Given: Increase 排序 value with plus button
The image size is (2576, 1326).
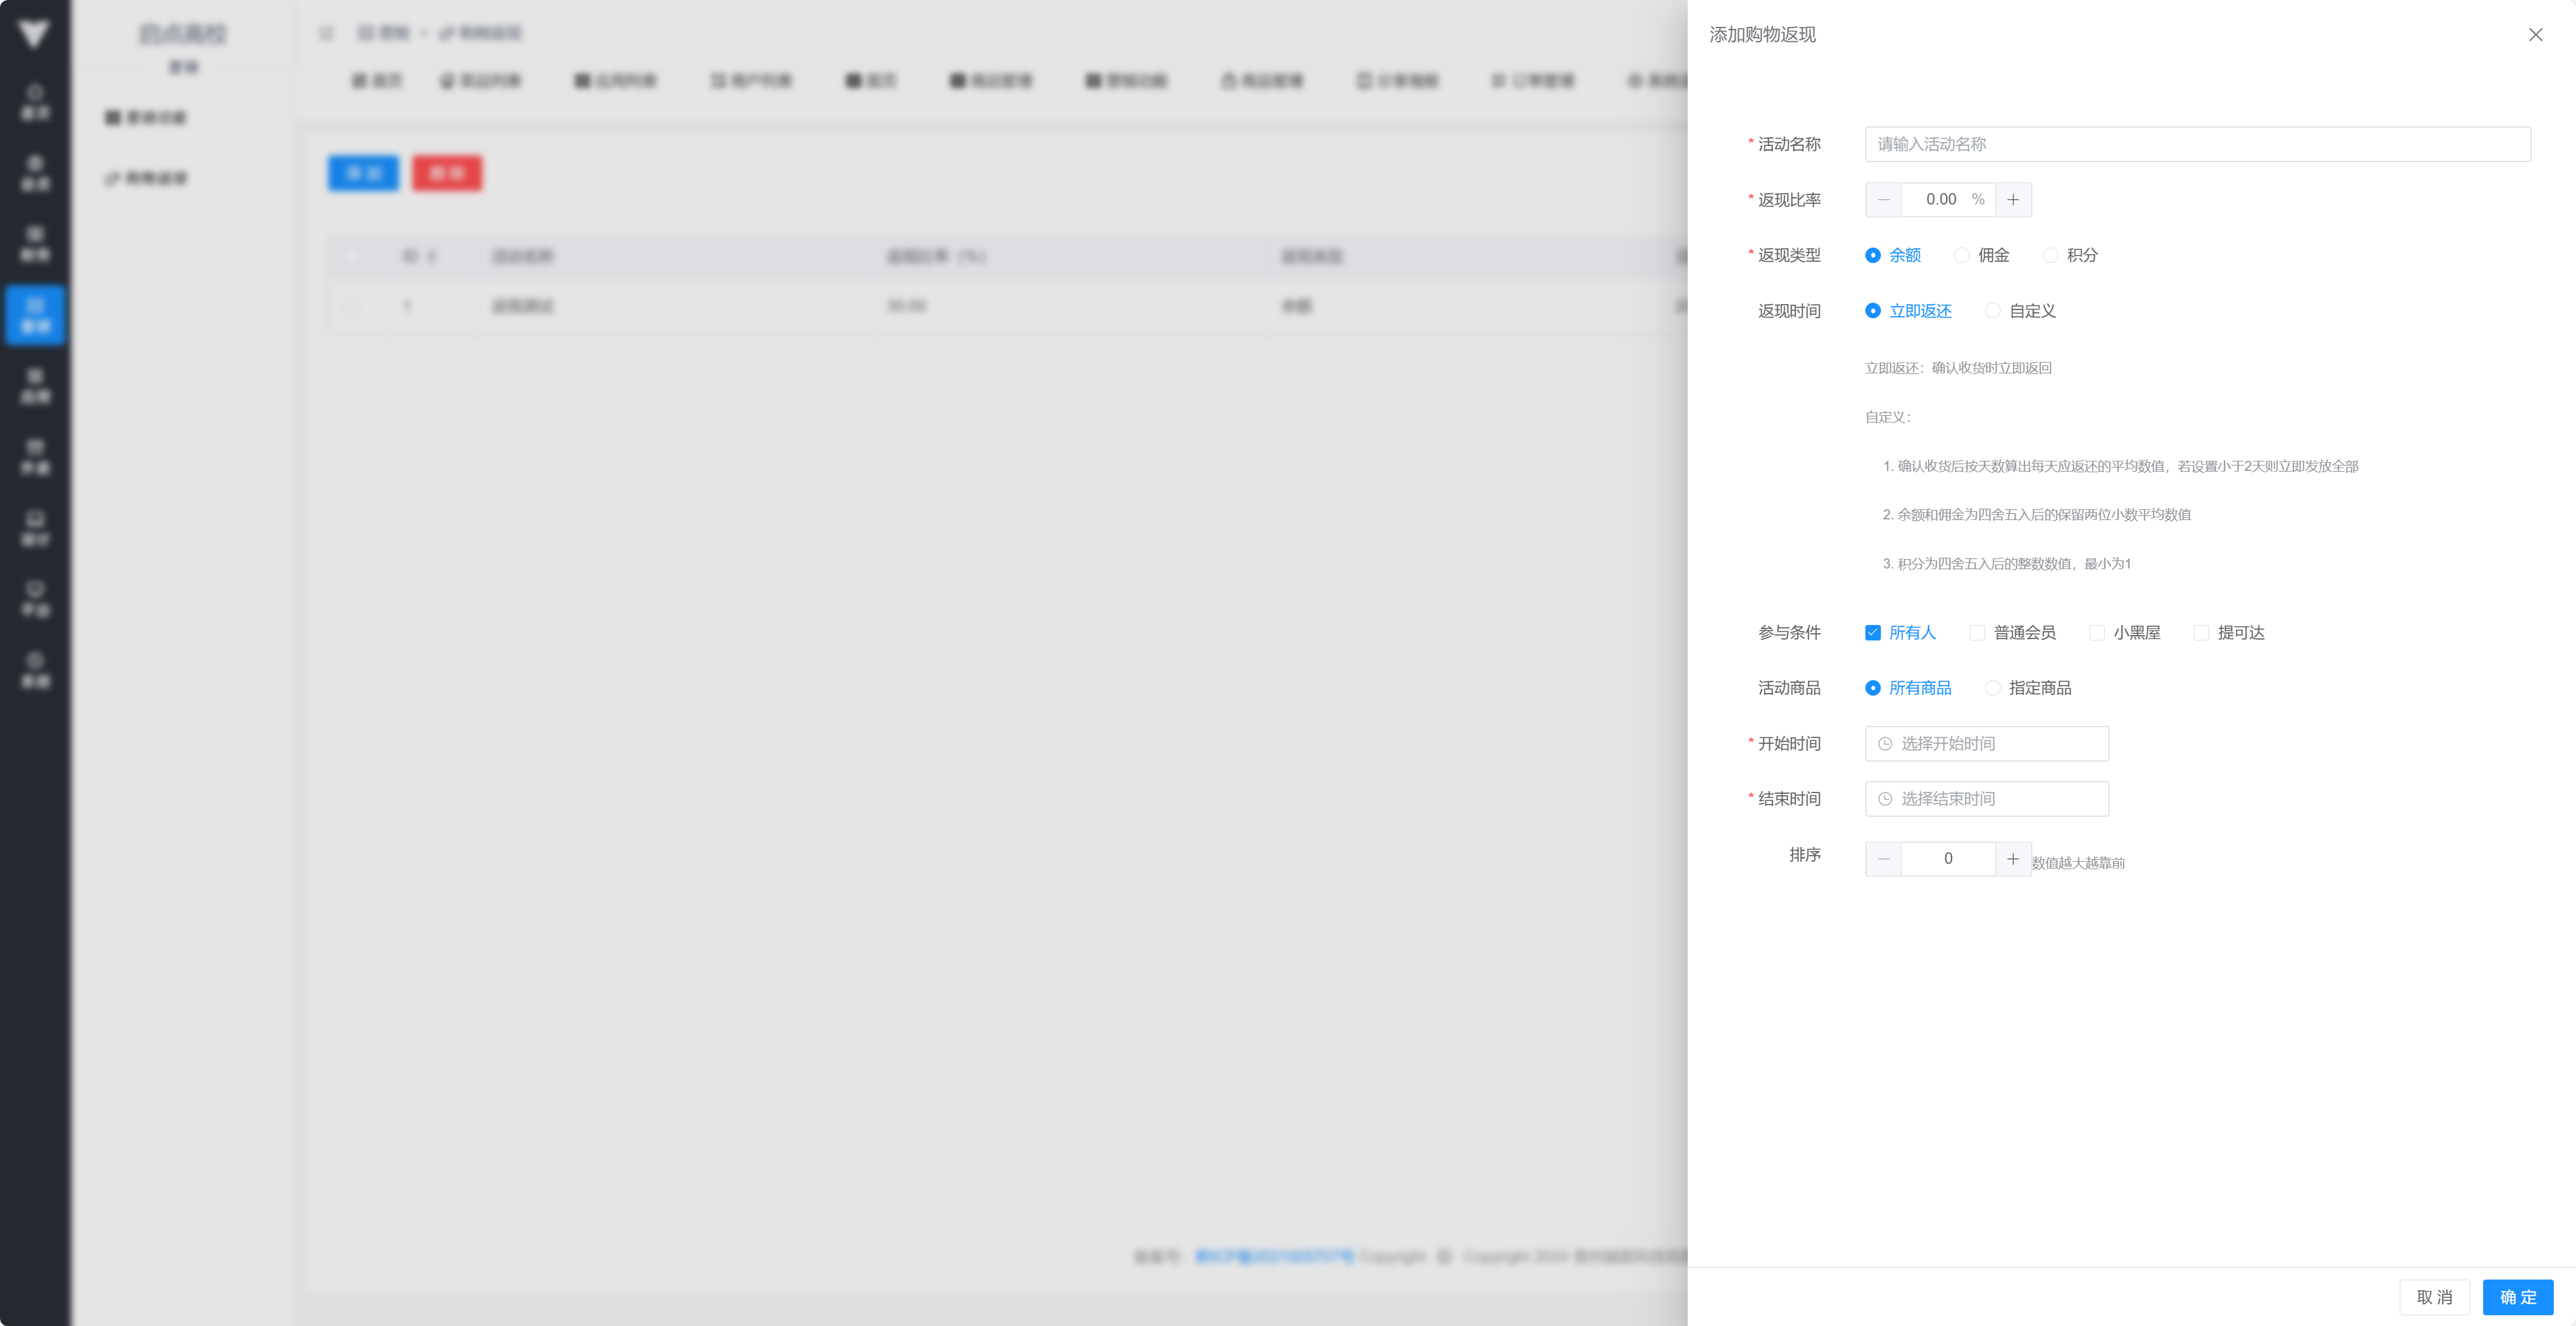Looking at the screenshot, I should coord(2012,859).
